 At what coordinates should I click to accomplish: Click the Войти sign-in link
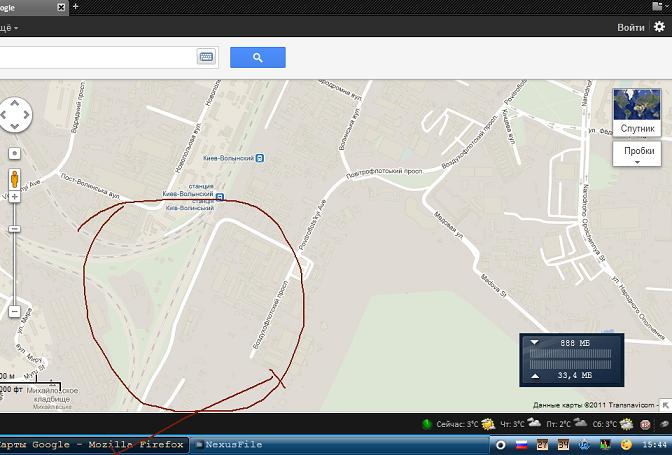tap(630, 27)
